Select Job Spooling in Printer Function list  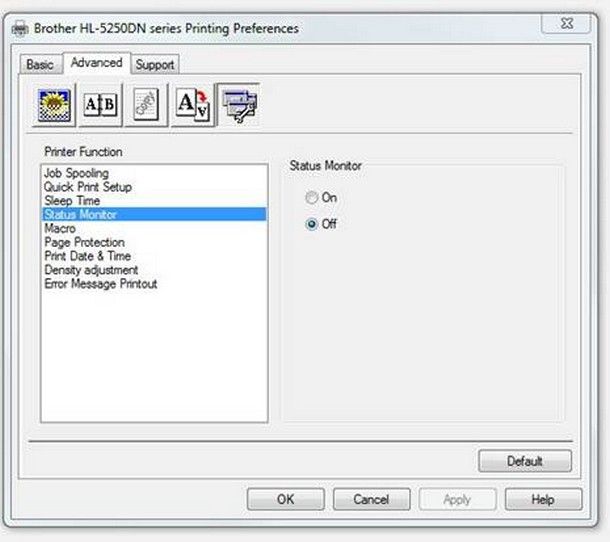pyautogui.click(x=154, y=173)
